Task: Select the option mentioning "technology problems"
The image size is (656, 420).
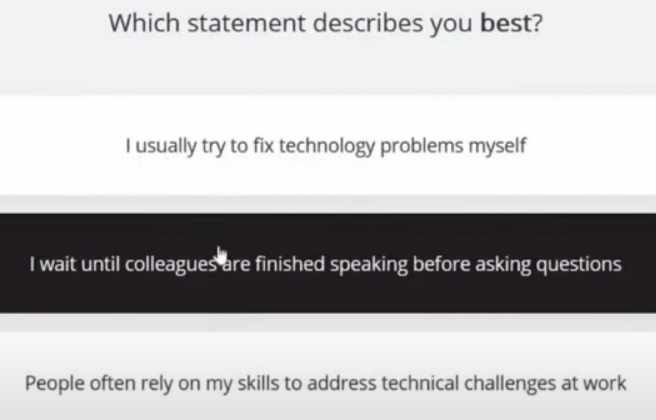Action: [x=328, y=145]
